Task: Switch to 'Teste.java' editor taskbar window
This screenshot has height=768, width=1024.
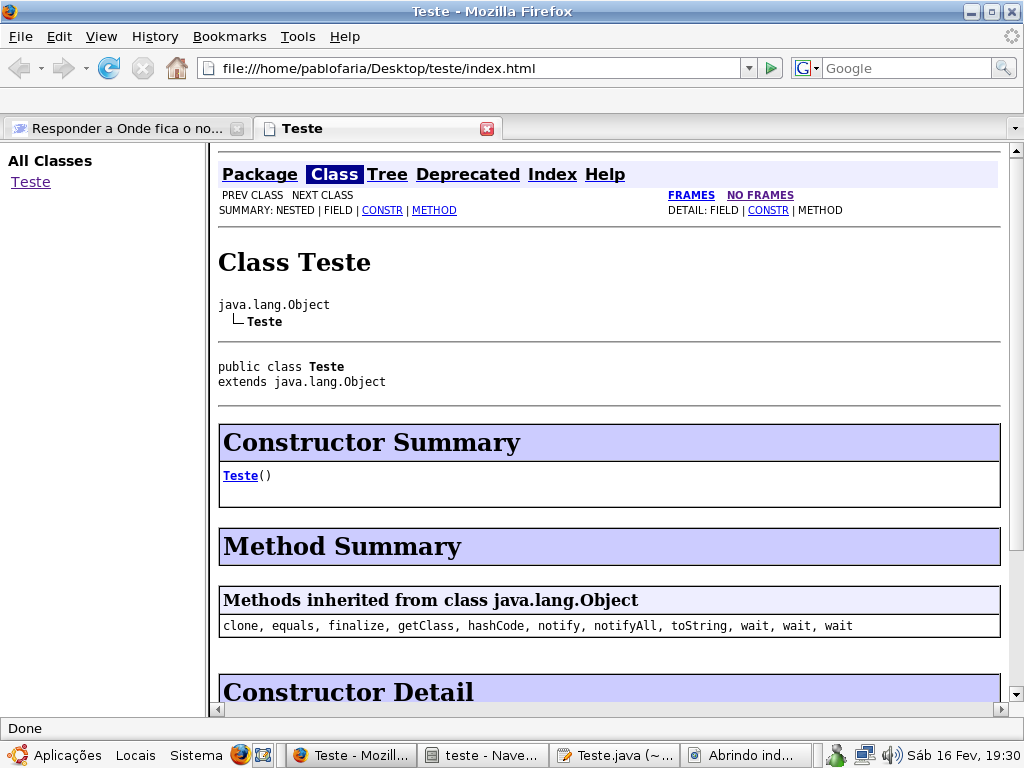Action: 615,756
